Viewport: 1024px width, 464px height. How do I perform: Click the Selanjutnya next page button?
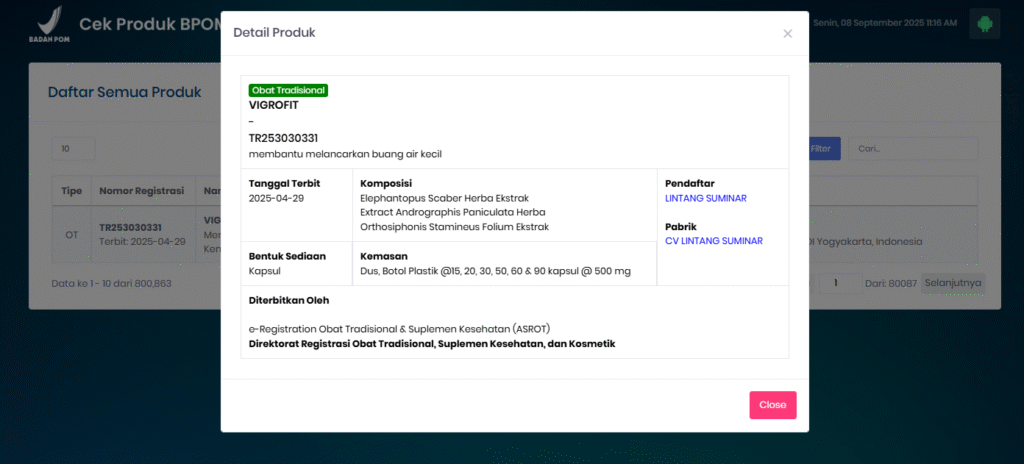point(953,284)
